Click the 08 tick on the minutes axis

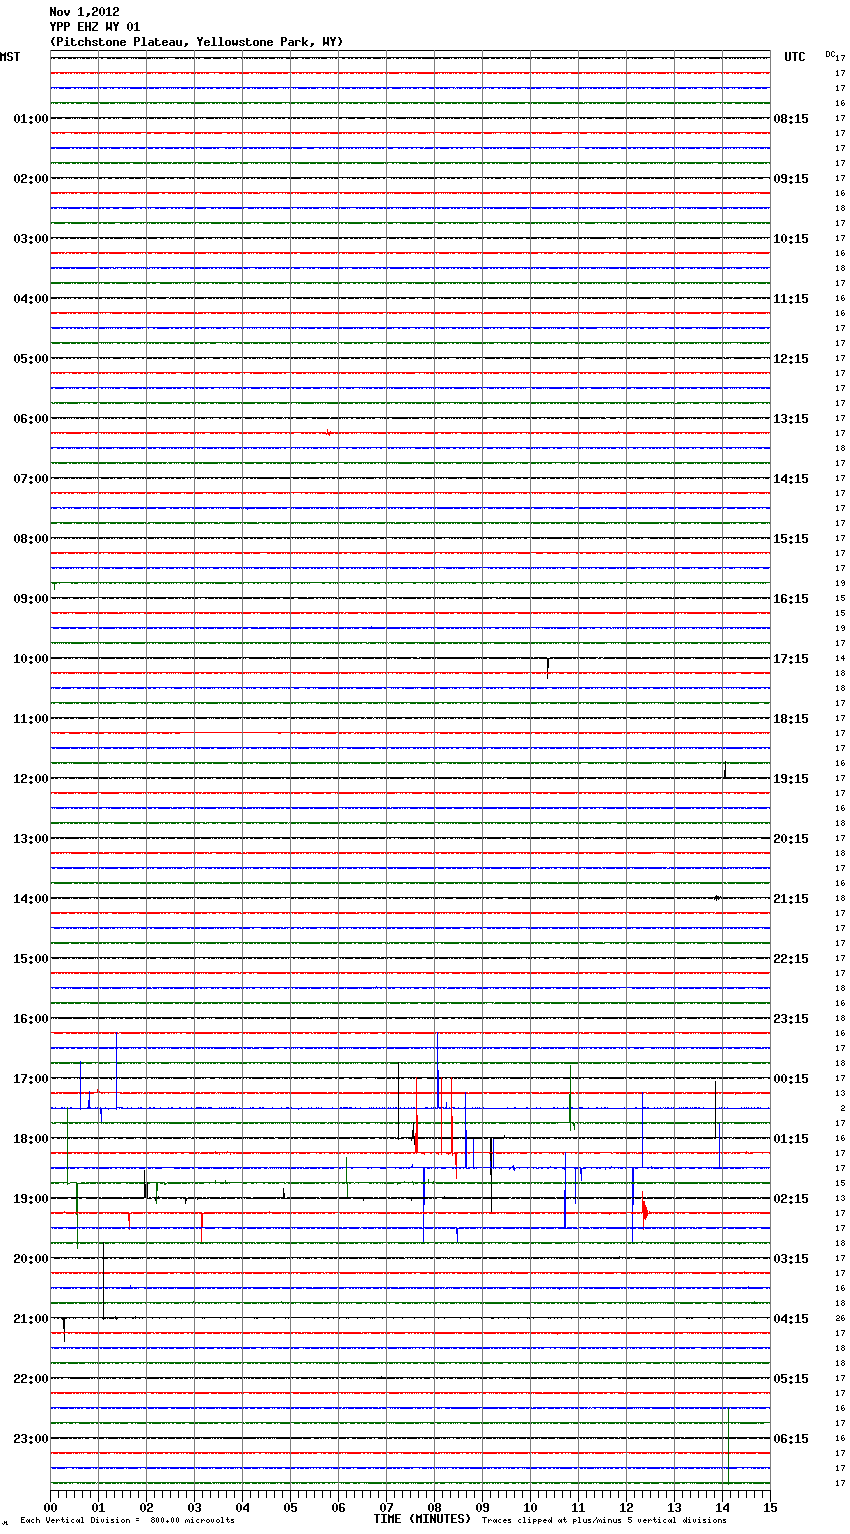point(435,1507)
